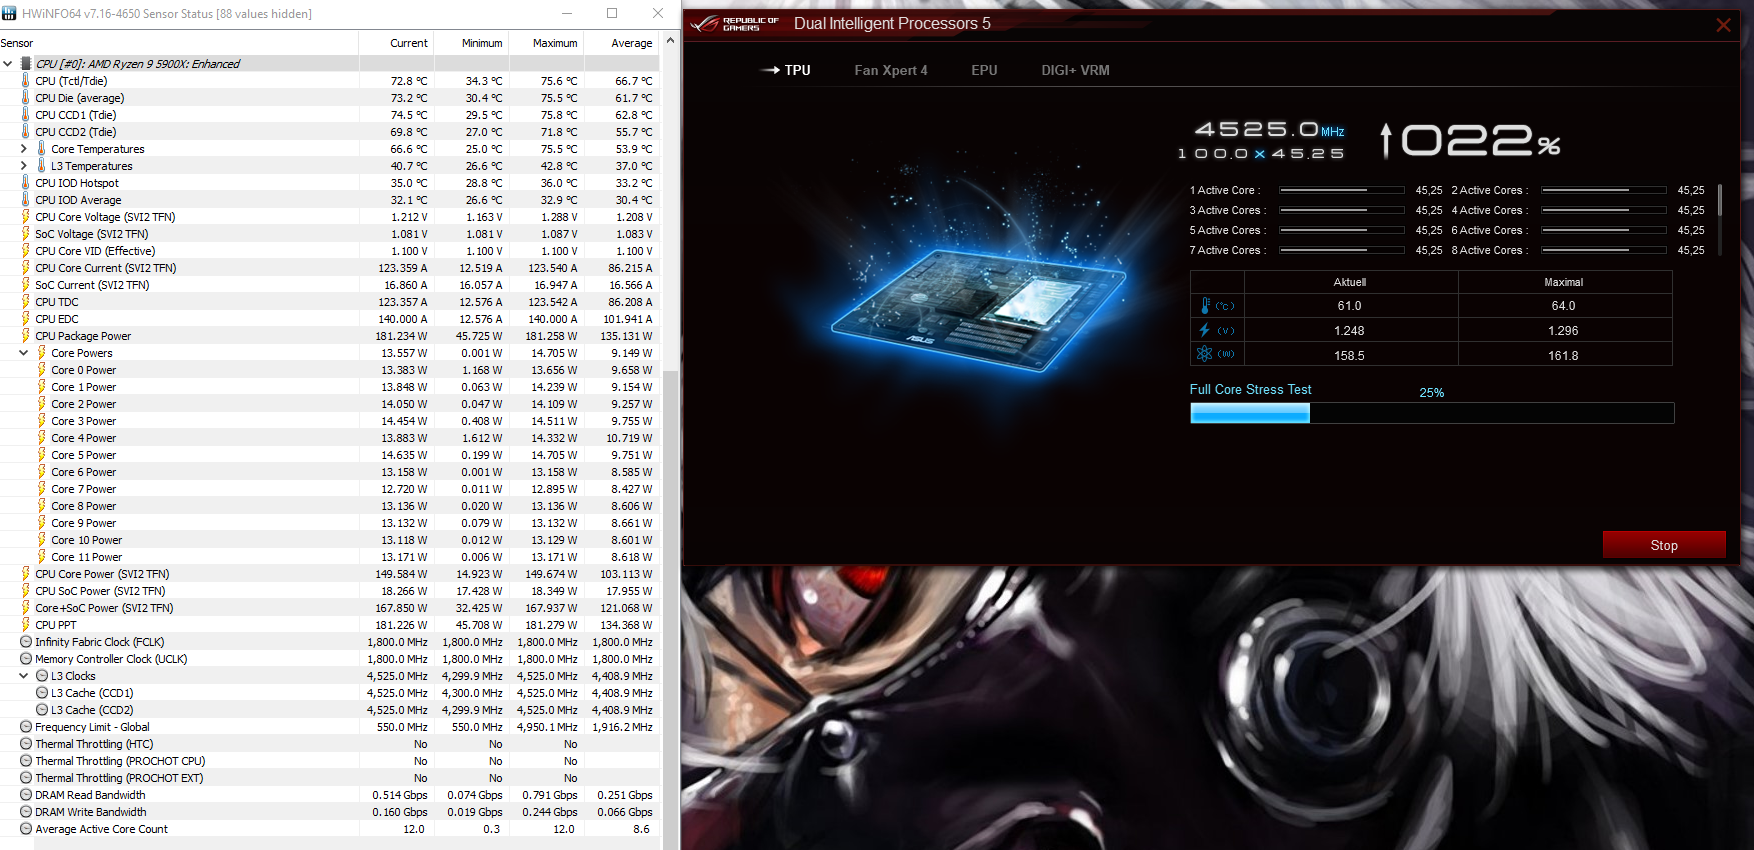Viewport: 1754px width, 850px height.
Task: Adjust the 7 Active Cores ratio slider
Action: pyautogui.click(x=1342, y=250)
